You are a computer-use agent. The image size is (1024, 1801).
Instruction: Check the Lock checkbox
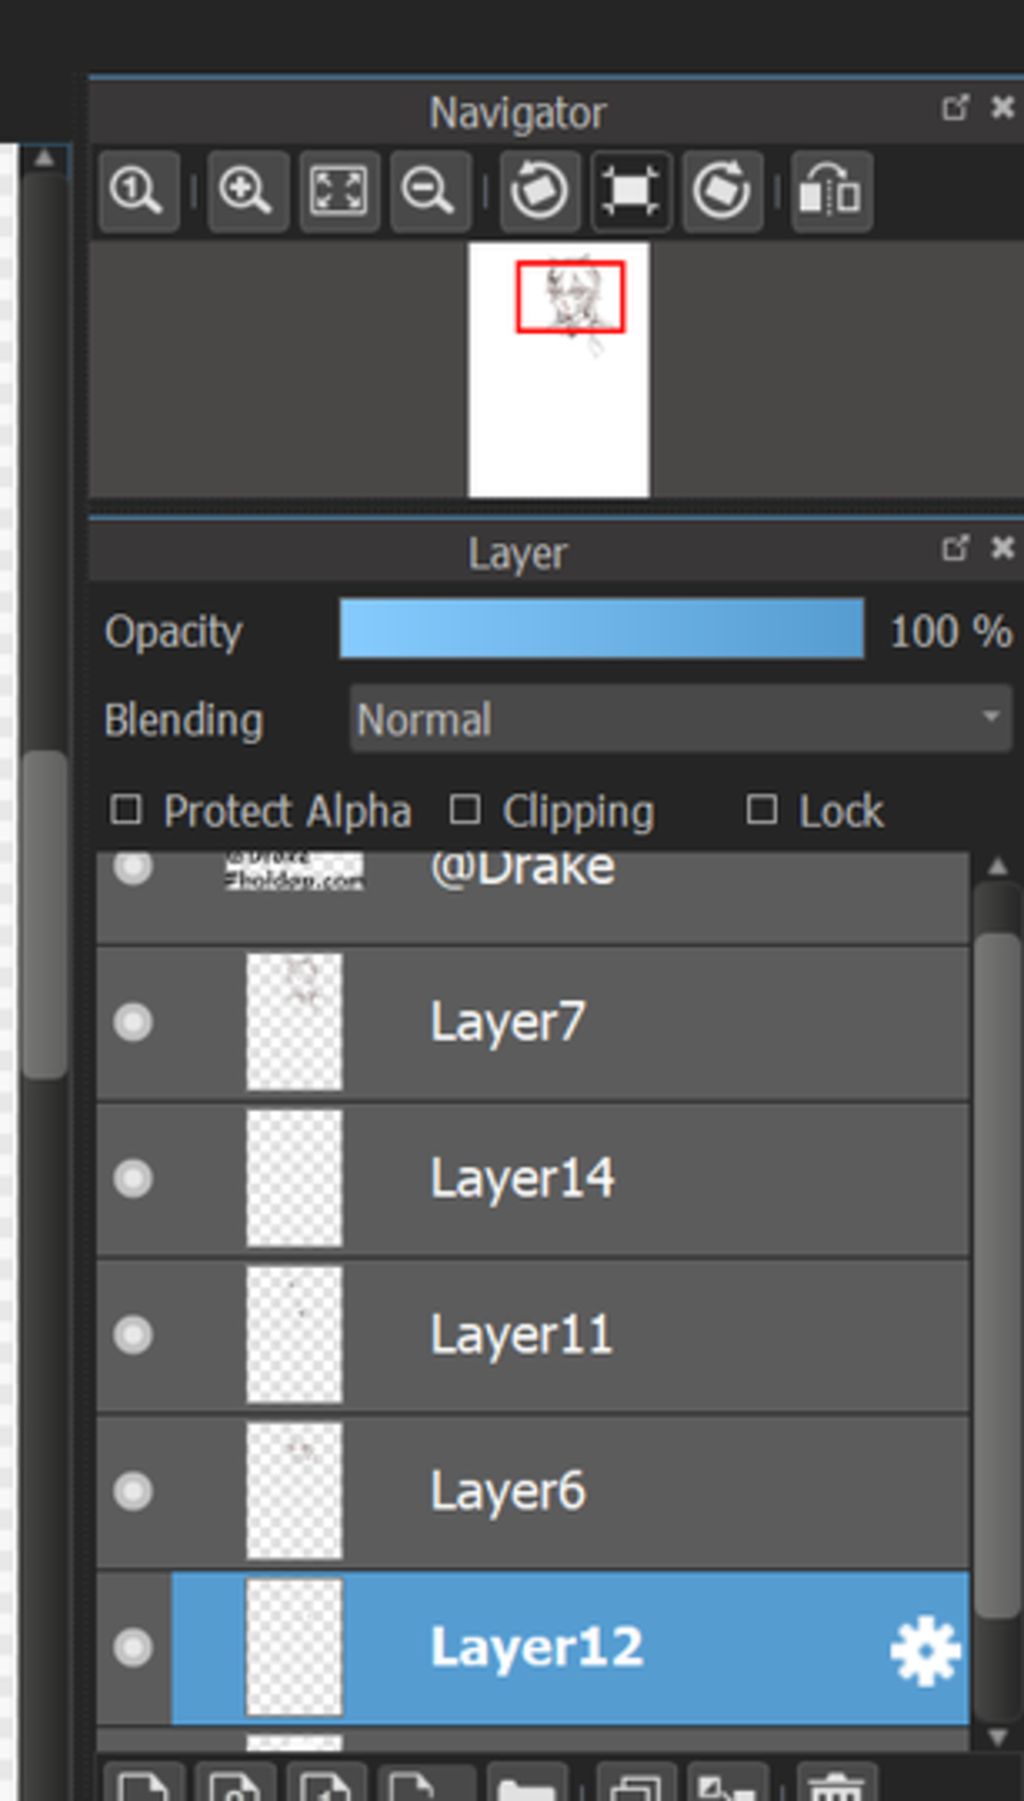click(762, 810)
